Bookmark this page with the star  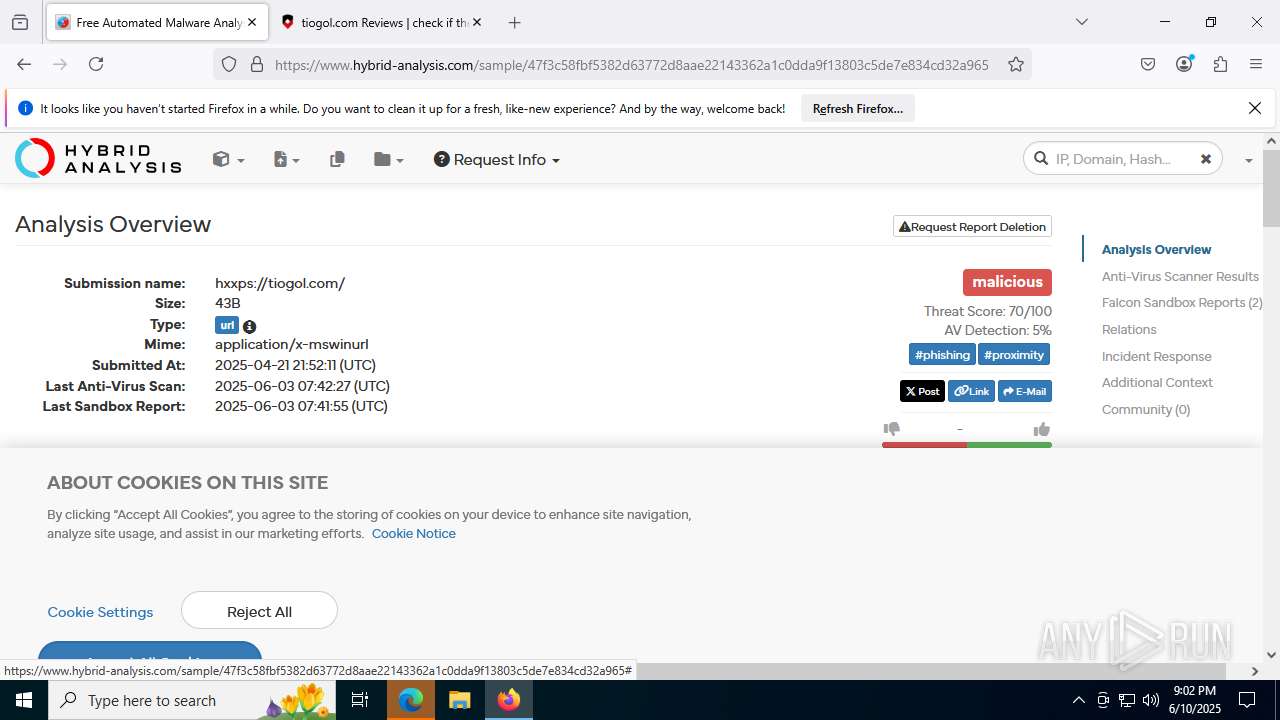[1016, 64]
